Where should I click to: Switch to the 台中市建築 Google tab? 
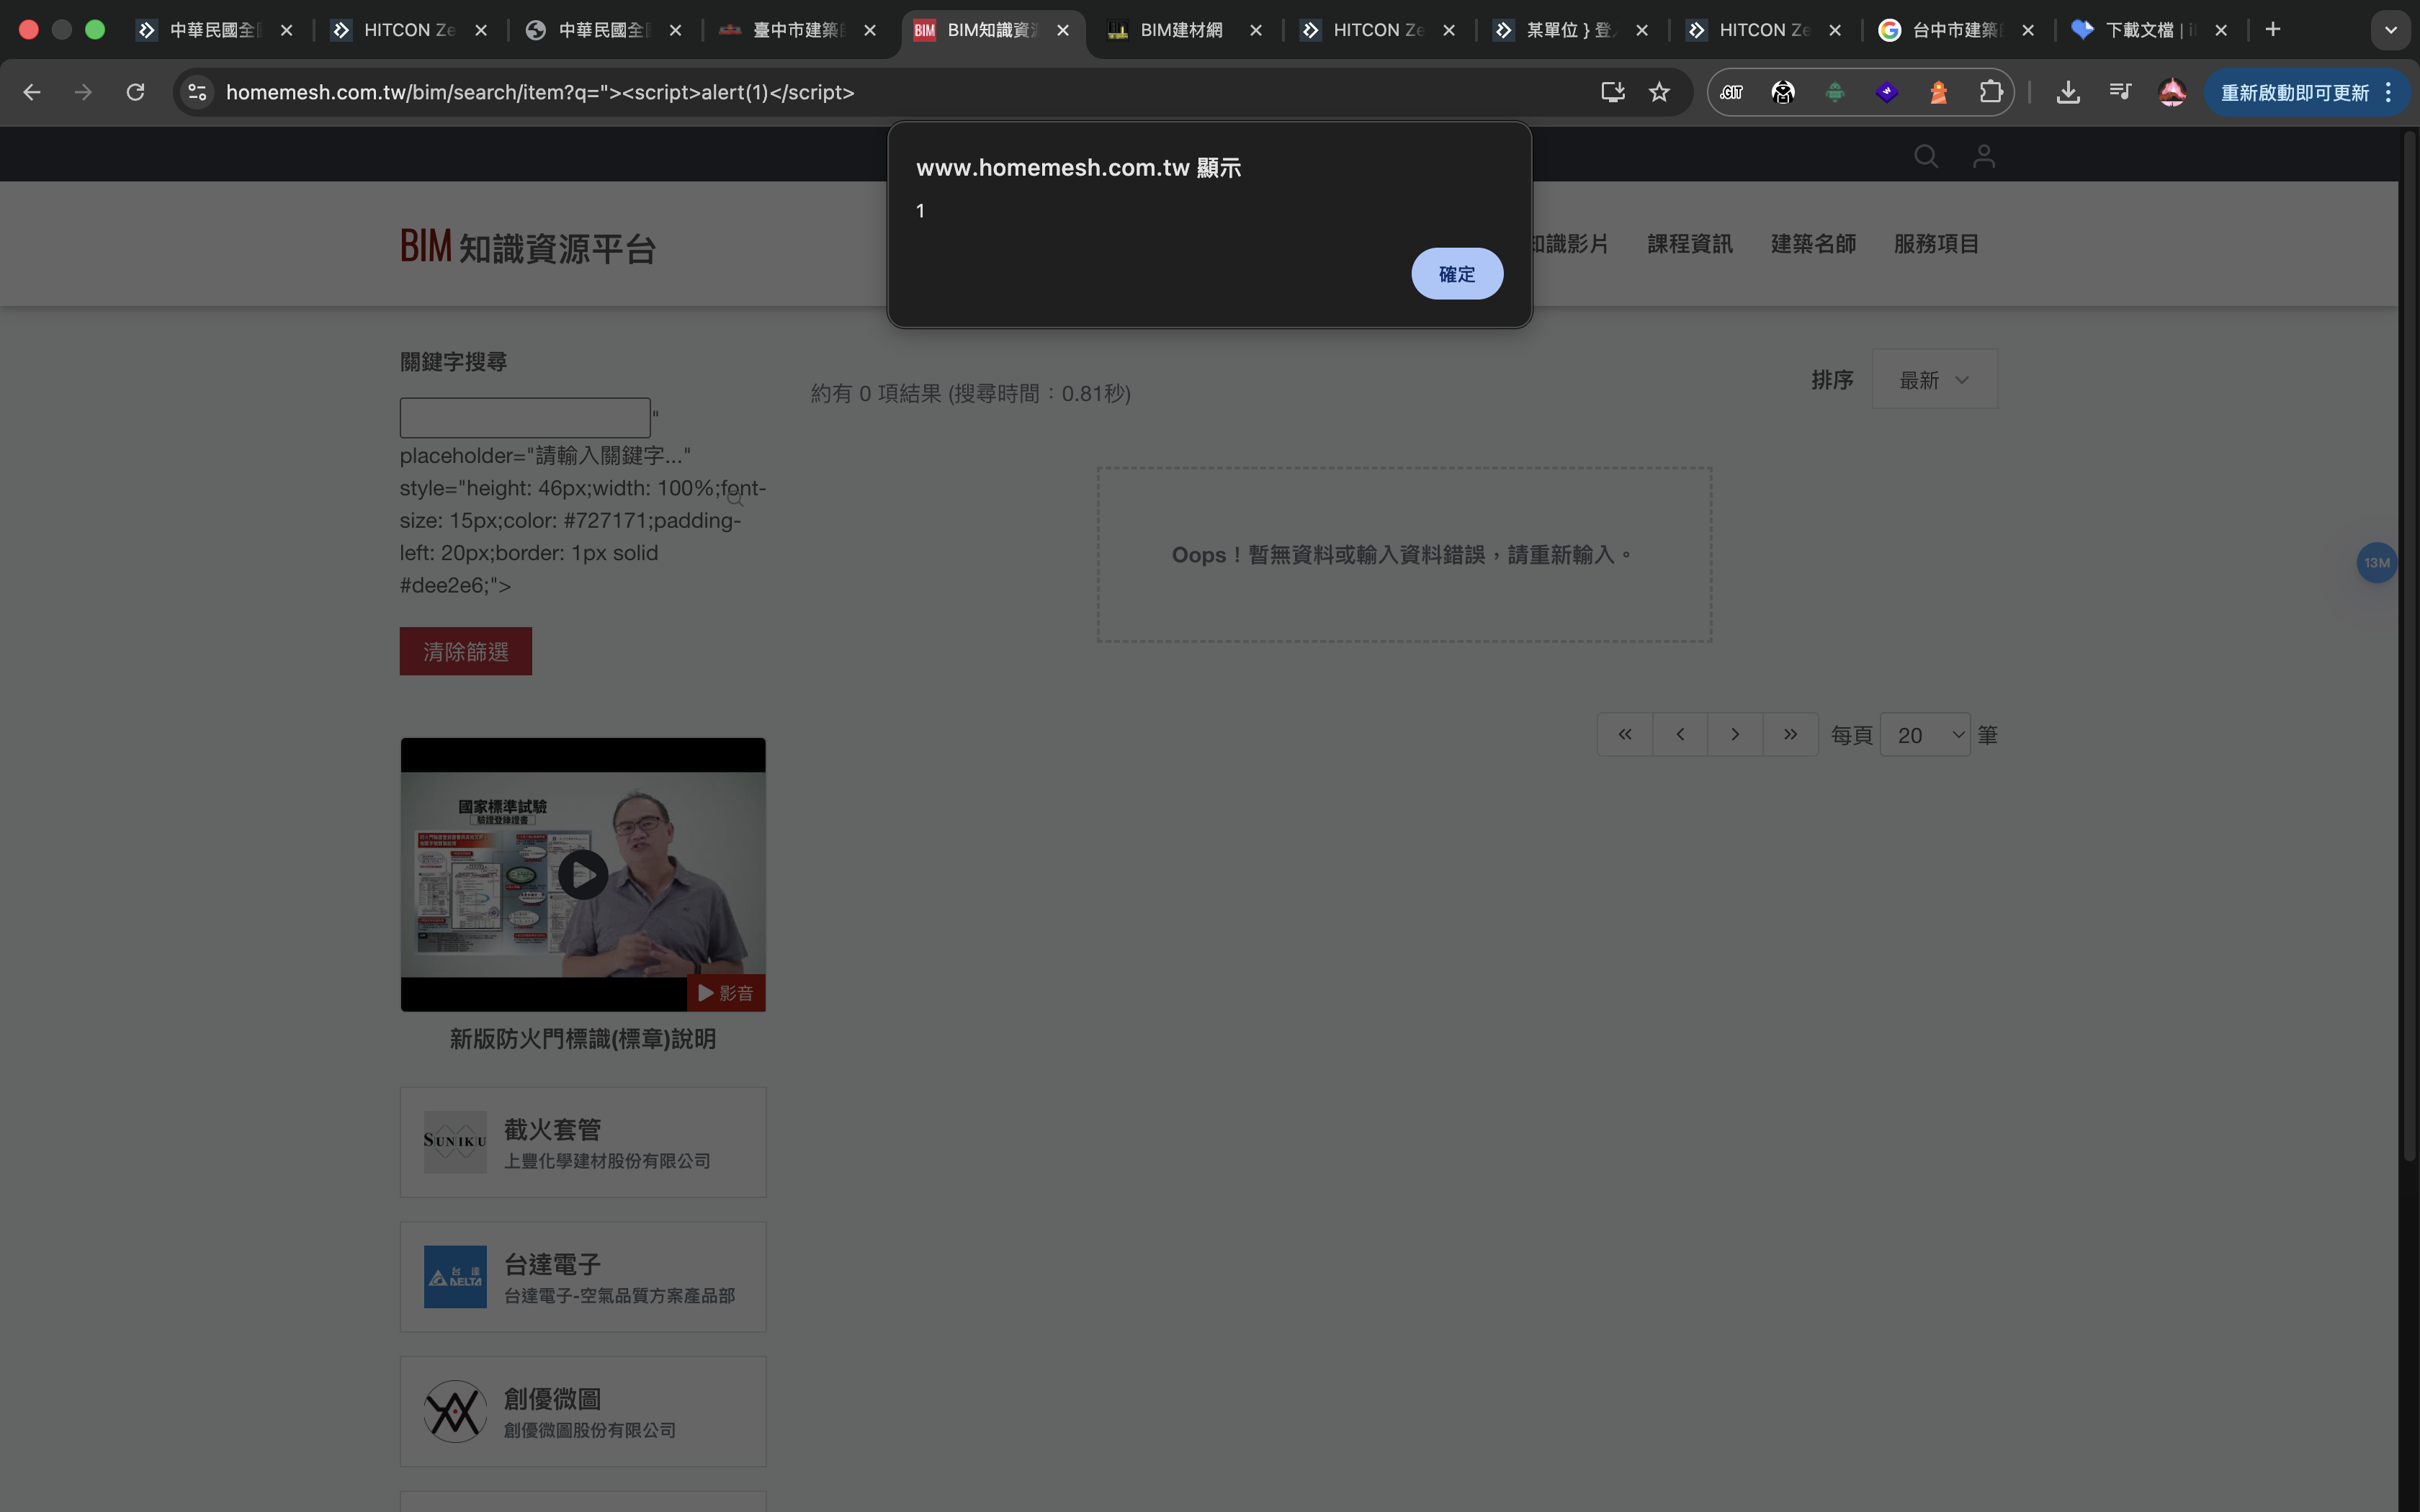pyautogui.click(x=1956, y=30)
